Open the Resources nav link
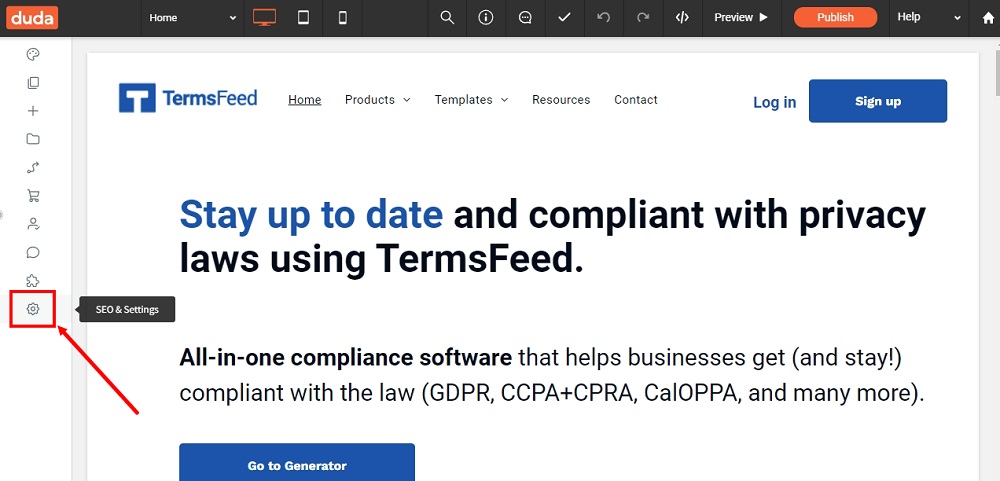The width and height of the screenshot is (1000, 481). point(561,100)
